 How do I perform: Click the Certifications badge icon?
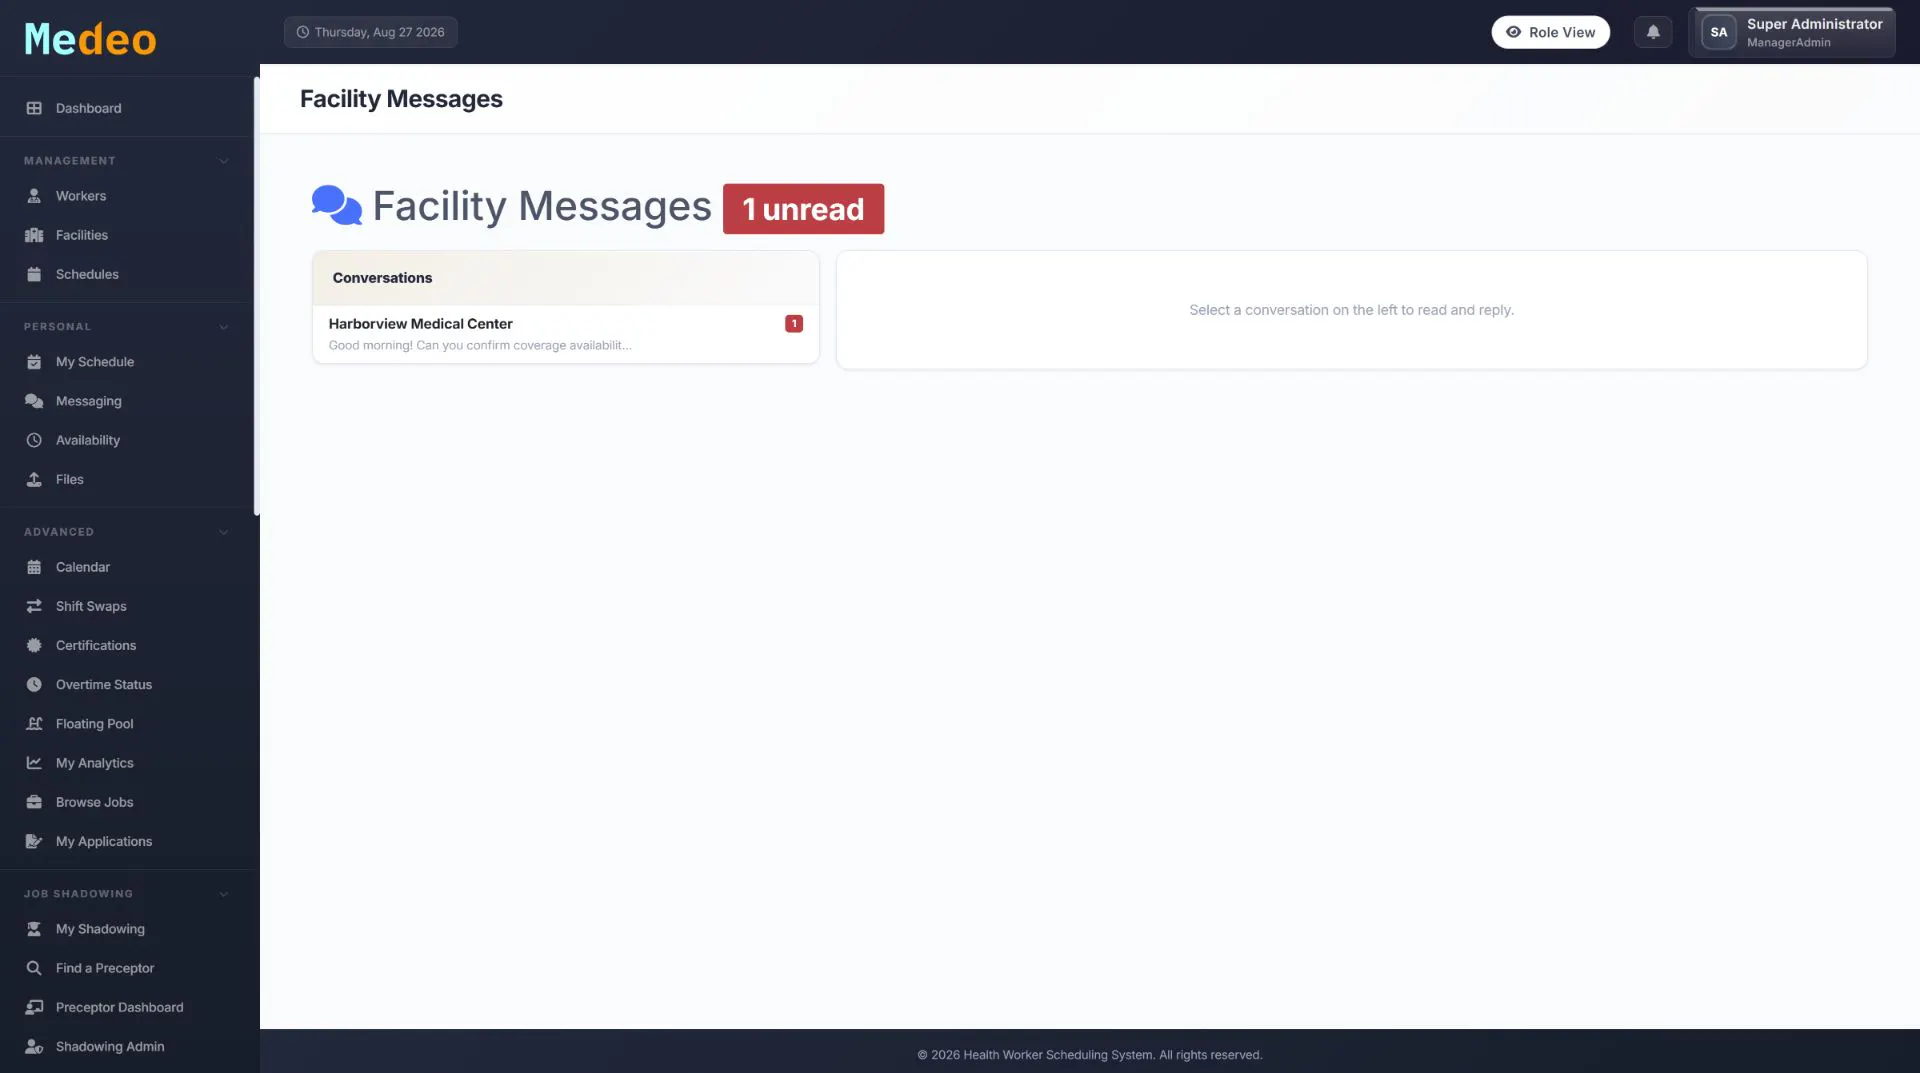tap(34, 645)
